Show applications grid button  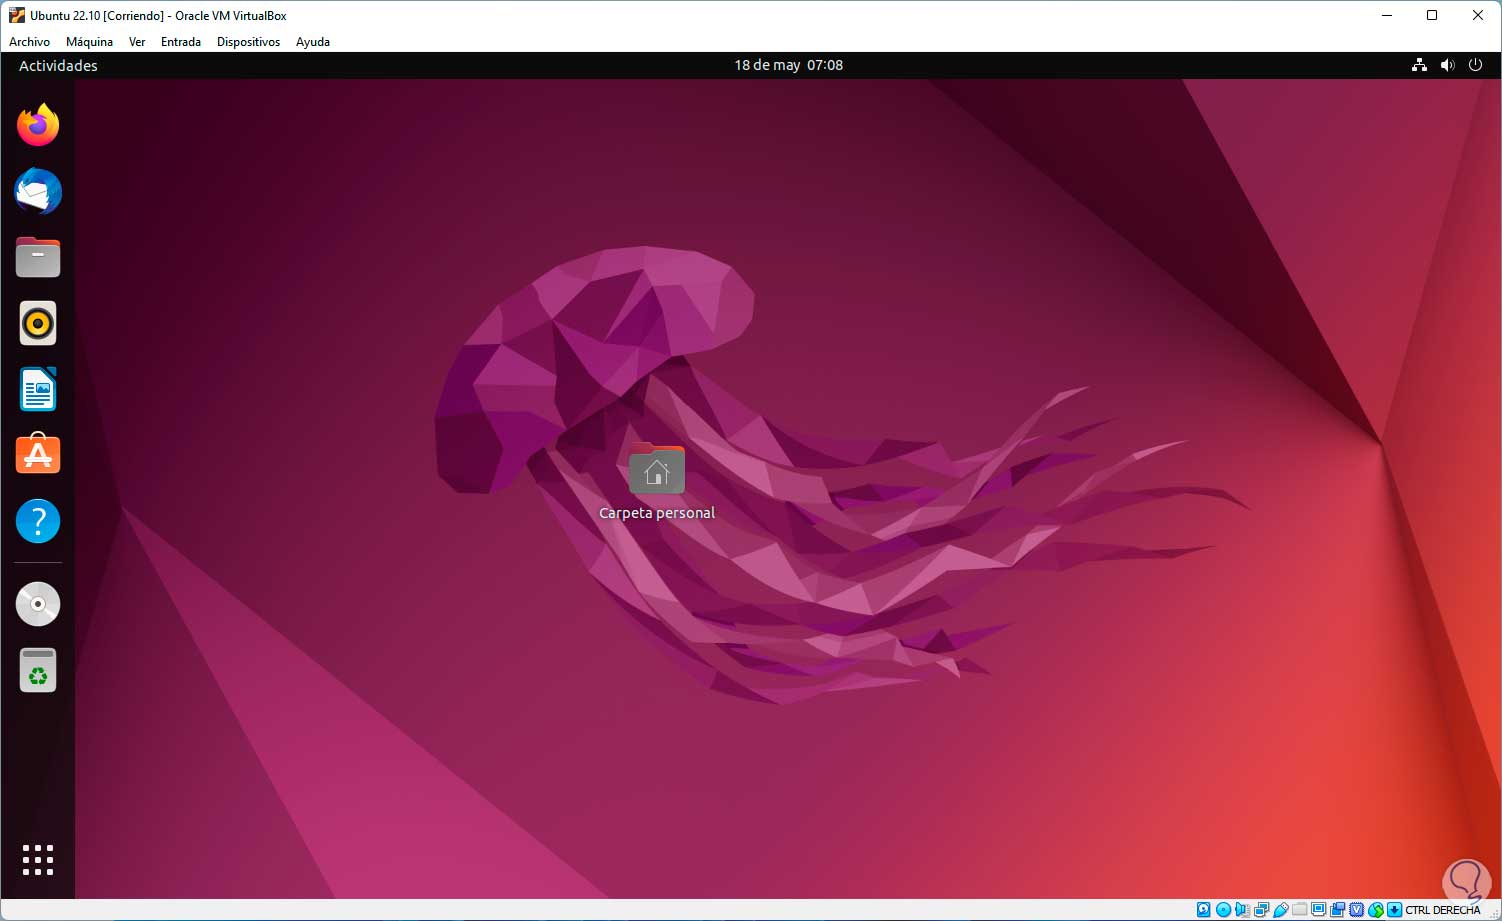point(38,860)
